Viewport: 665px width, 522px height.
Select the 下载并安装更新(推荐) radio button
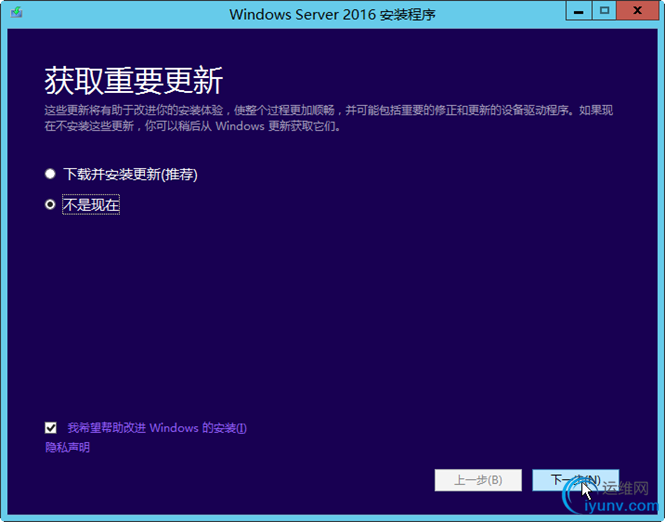pos(50,174)
